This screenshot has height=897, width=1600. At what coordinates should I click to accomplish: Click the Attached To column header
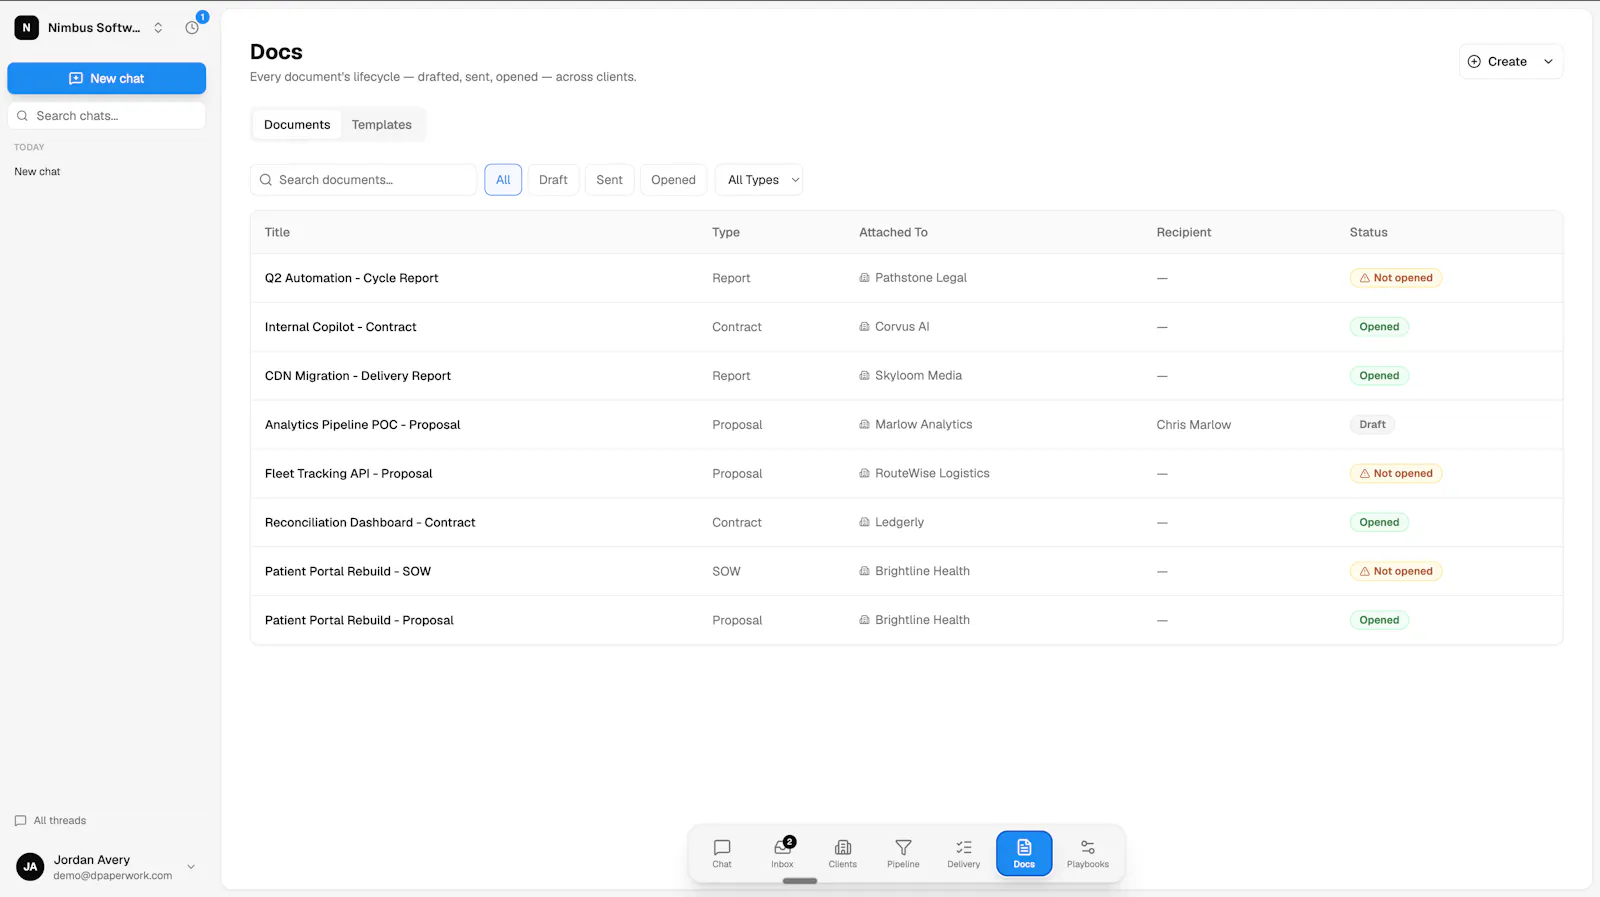tap(893, 232)
